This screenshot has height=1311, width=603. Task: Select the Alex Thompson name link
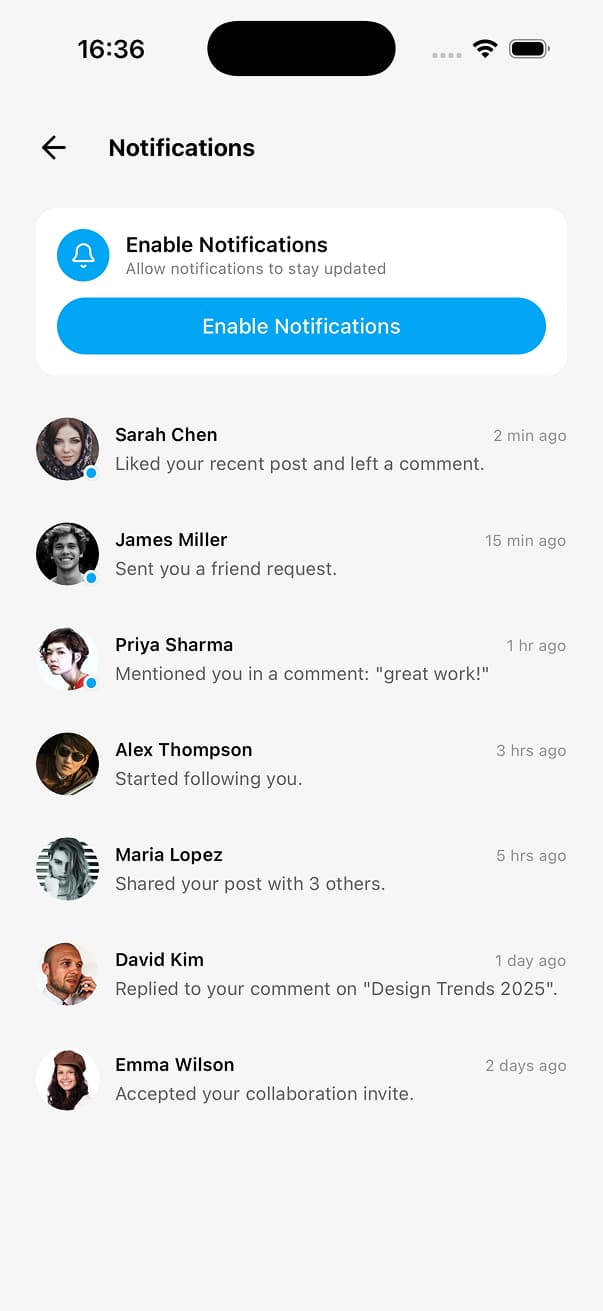click(183, 750)
